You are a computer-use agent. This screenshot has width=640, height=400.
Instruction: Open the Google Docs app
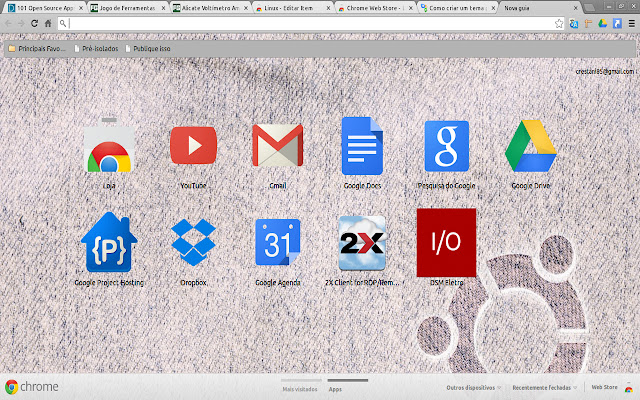tap(362, 146)
